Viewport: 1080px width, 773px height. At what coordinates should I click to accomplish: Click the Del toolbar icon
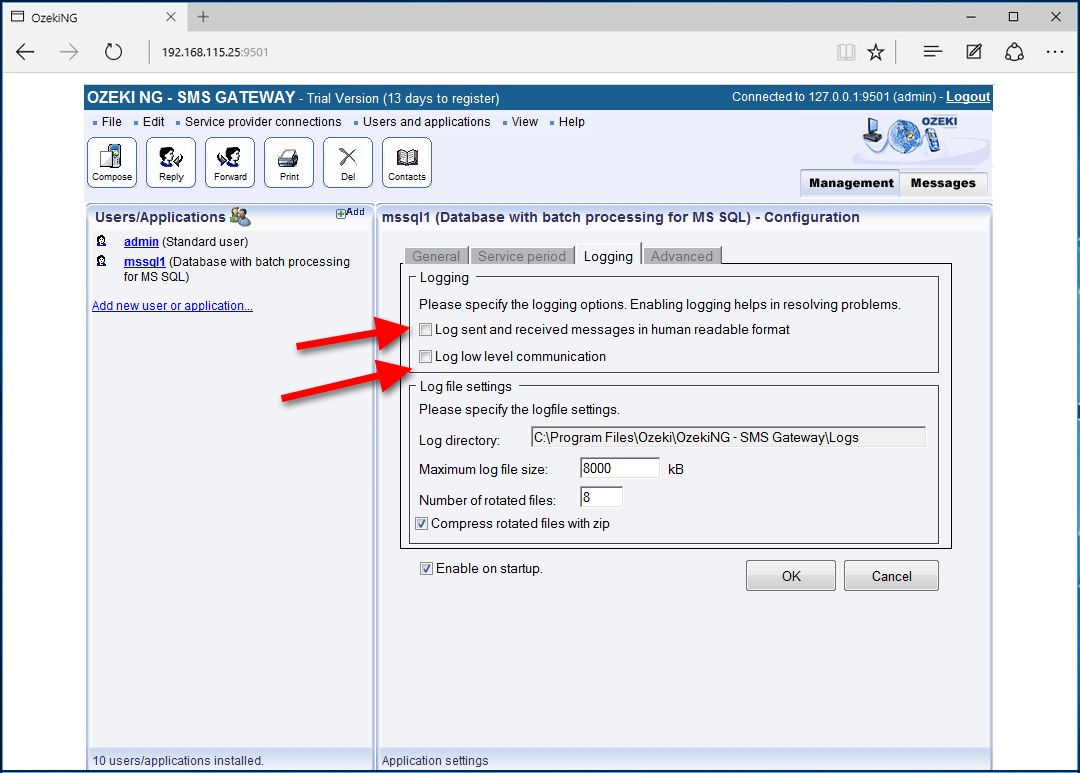(x=348, y=162)
